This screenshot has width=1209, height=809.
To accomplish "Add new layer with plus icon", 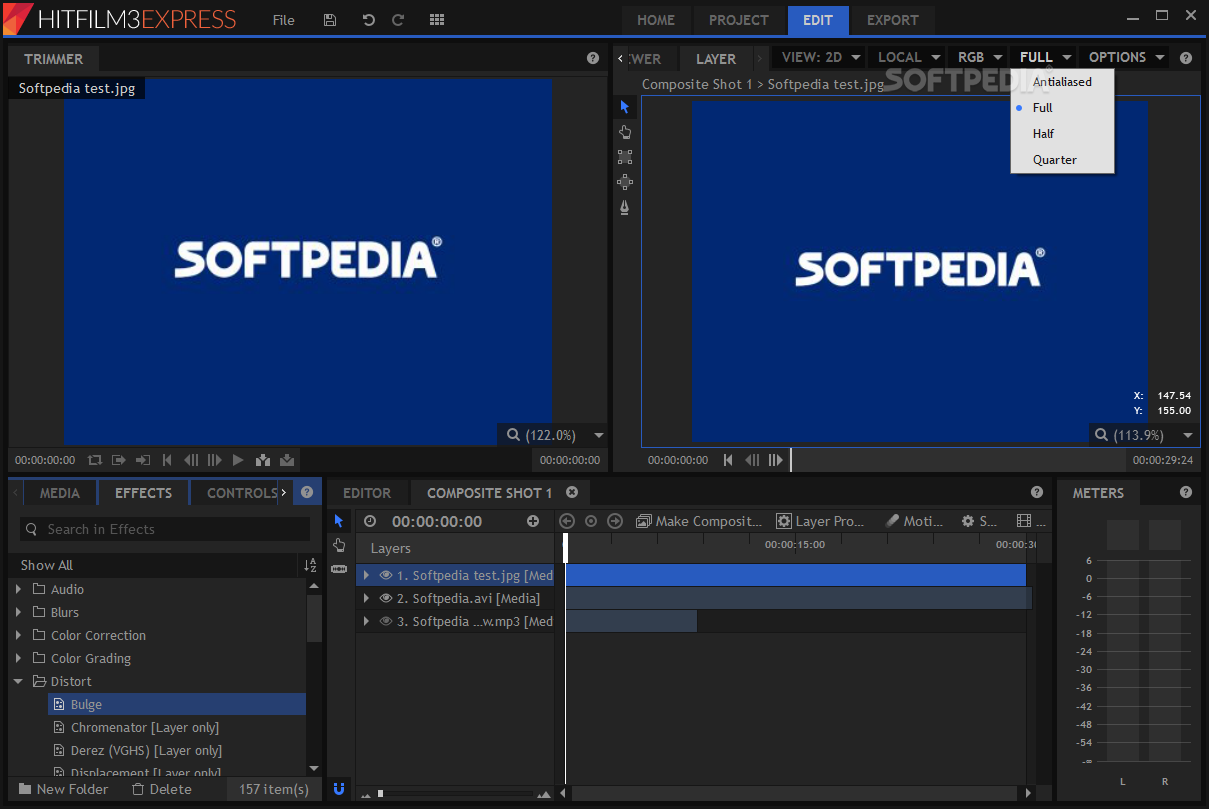I will 533,521.
